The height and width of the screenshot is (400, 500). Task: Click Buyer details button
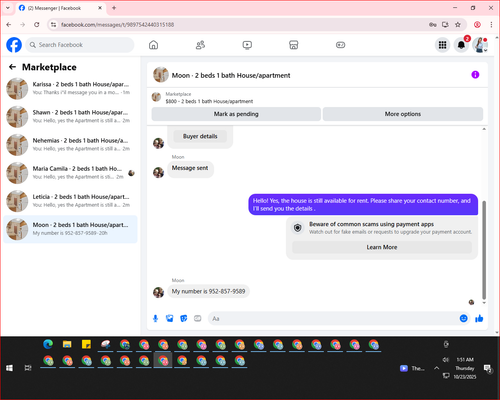(200, 136)
